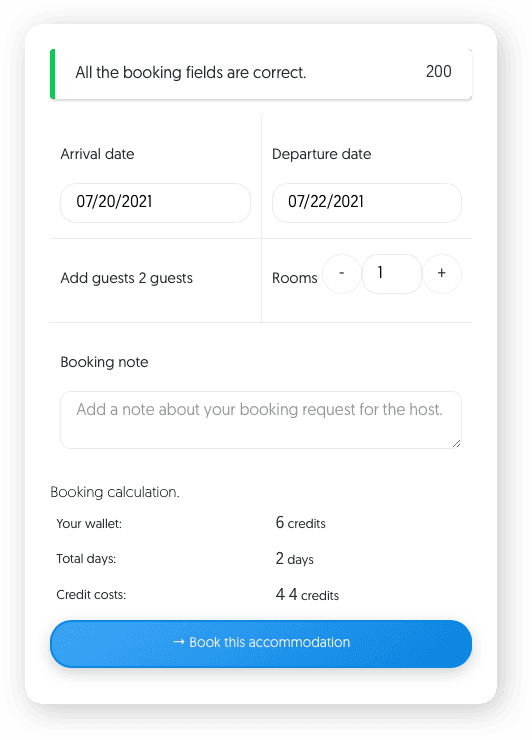Viewport: 532px width, 740px height.
Task: Book this accommodation
Action: coord(261,644)
